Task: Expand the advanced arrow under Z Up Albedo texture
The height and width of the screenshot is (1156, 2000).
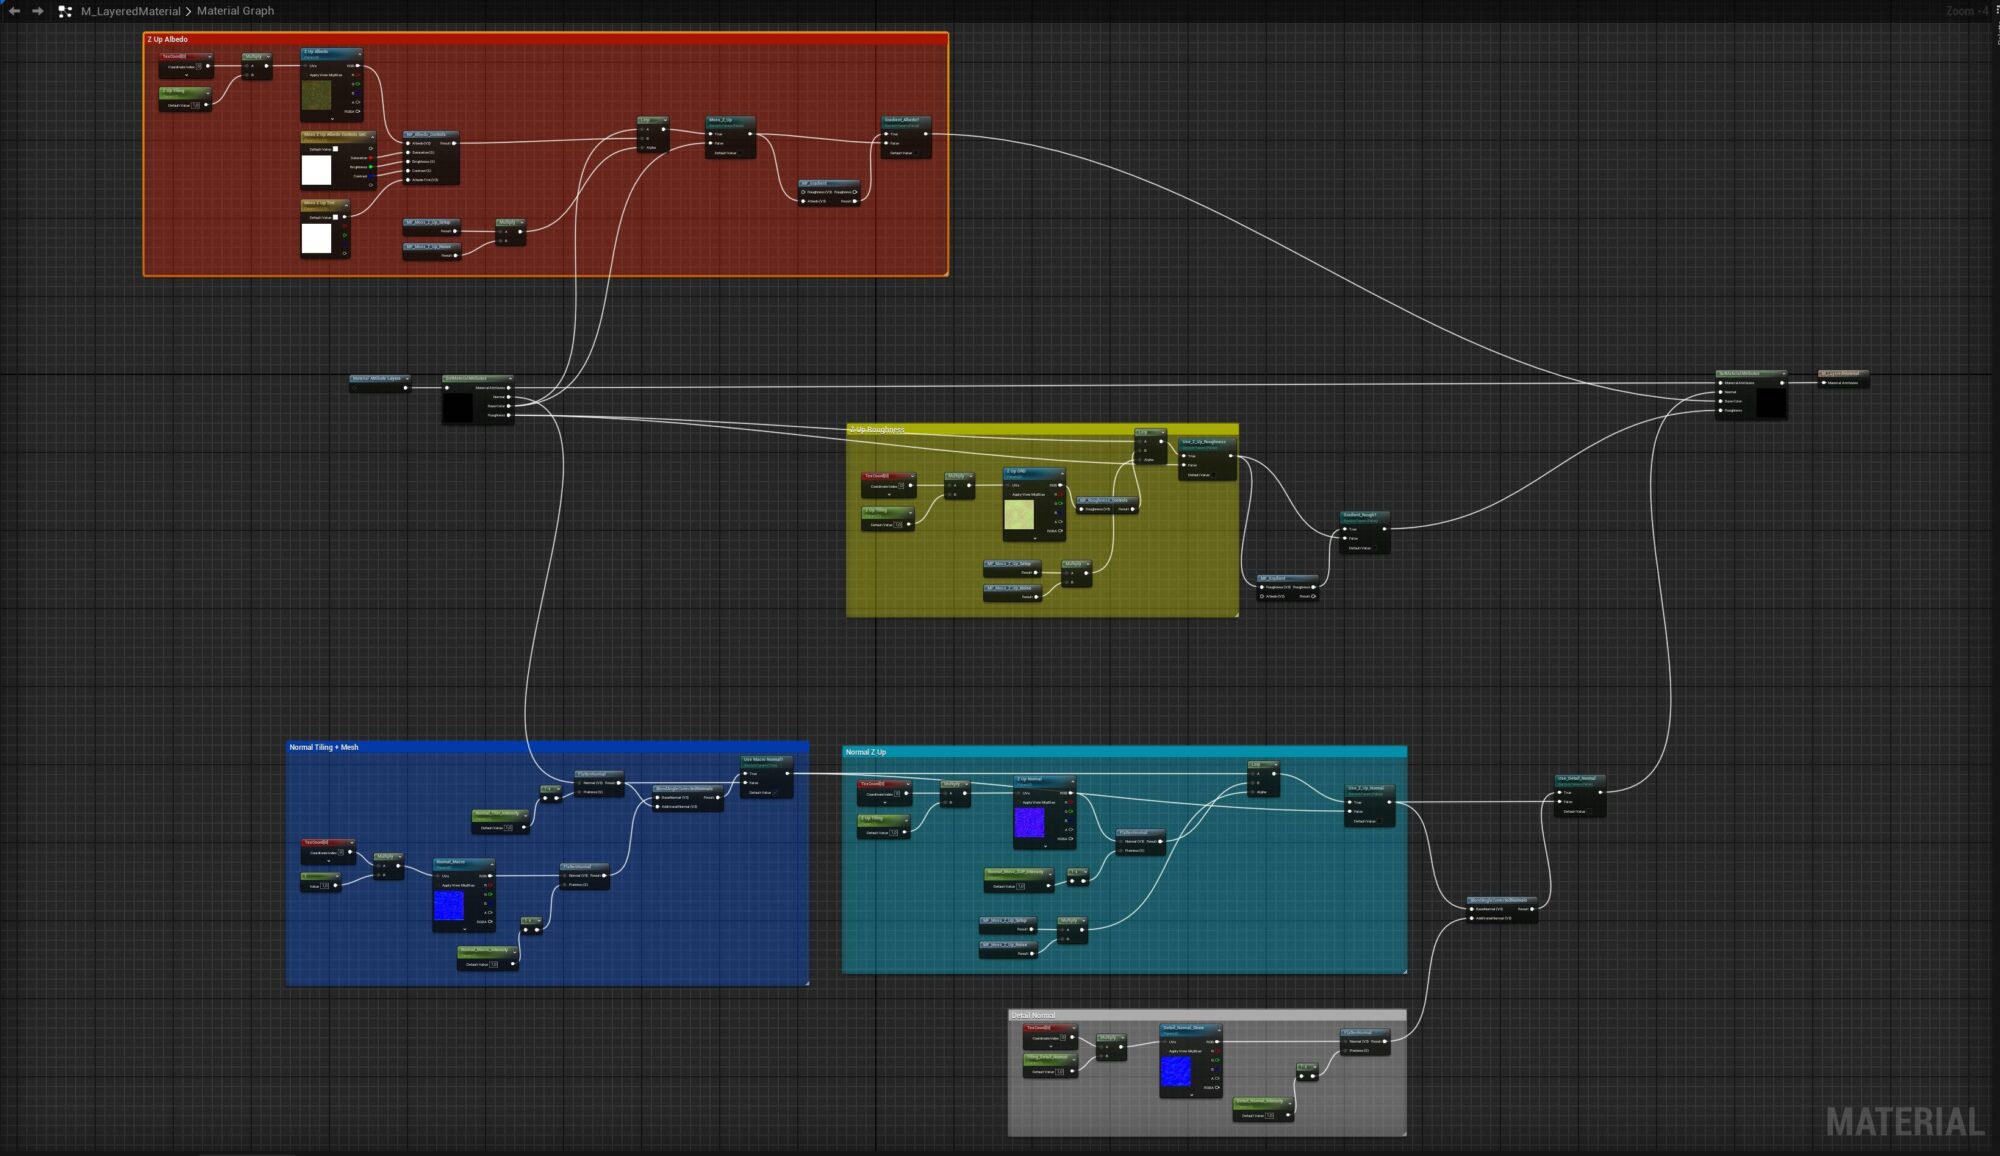Action: point(332,119)
